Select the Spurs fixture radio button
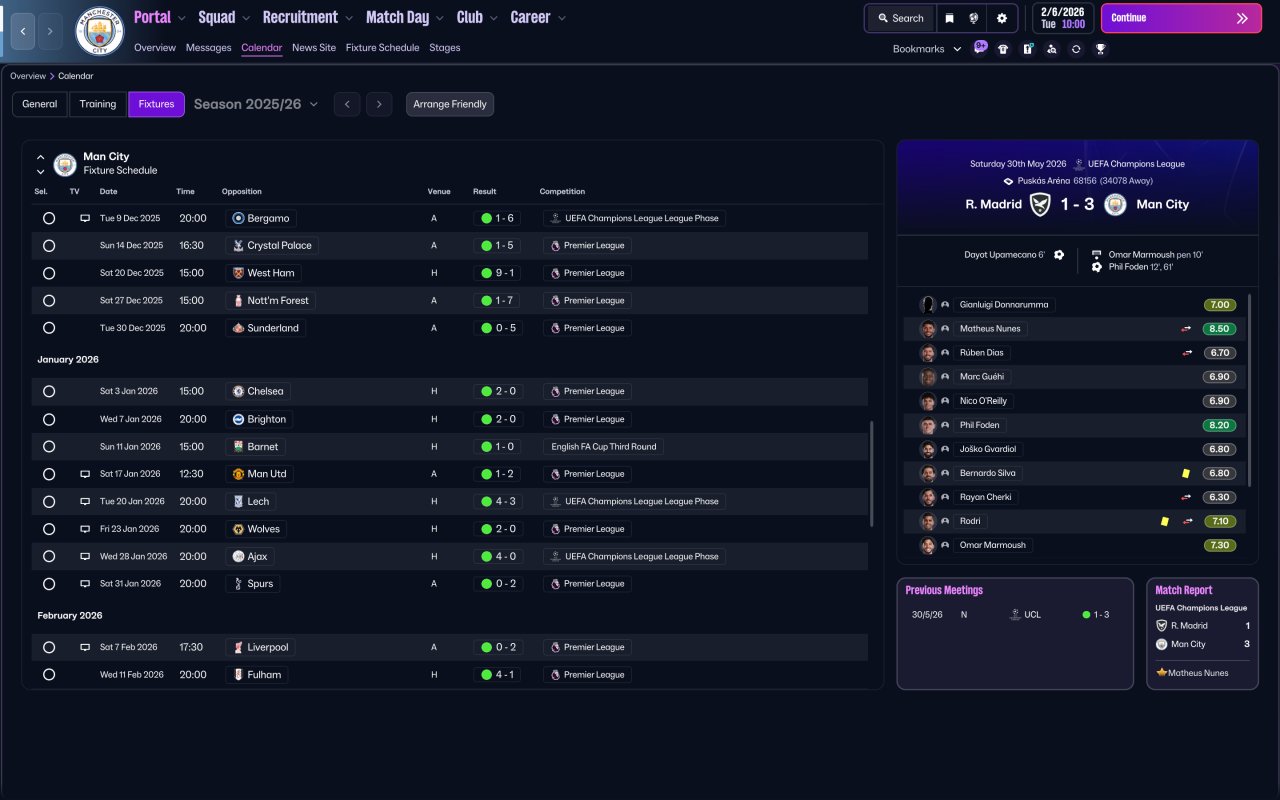The width and height of the screenshot is (1280, 800). 49,584
